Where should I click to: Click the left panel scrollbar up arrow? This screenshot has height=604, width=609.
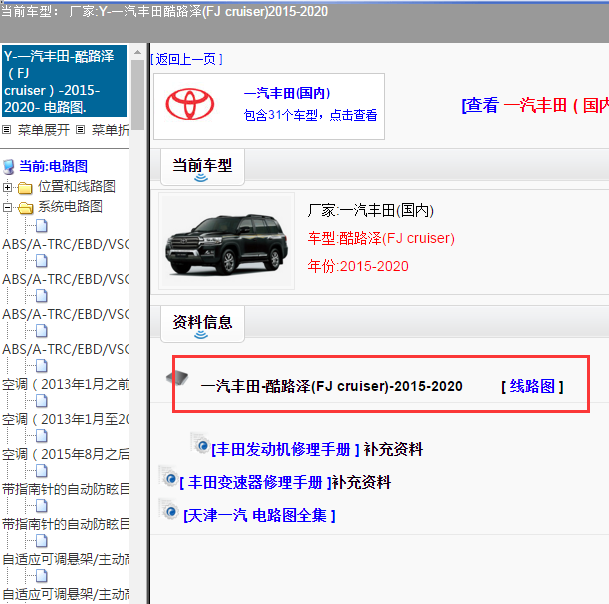point(137,52)
